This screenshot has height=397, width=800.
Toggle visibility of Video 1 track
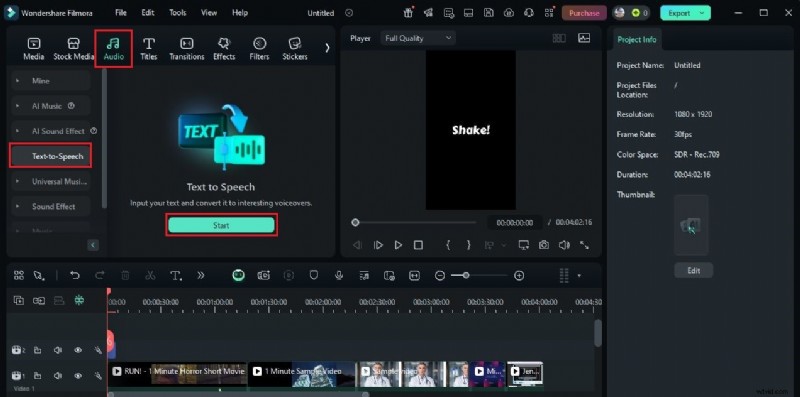tap(78, 376)
